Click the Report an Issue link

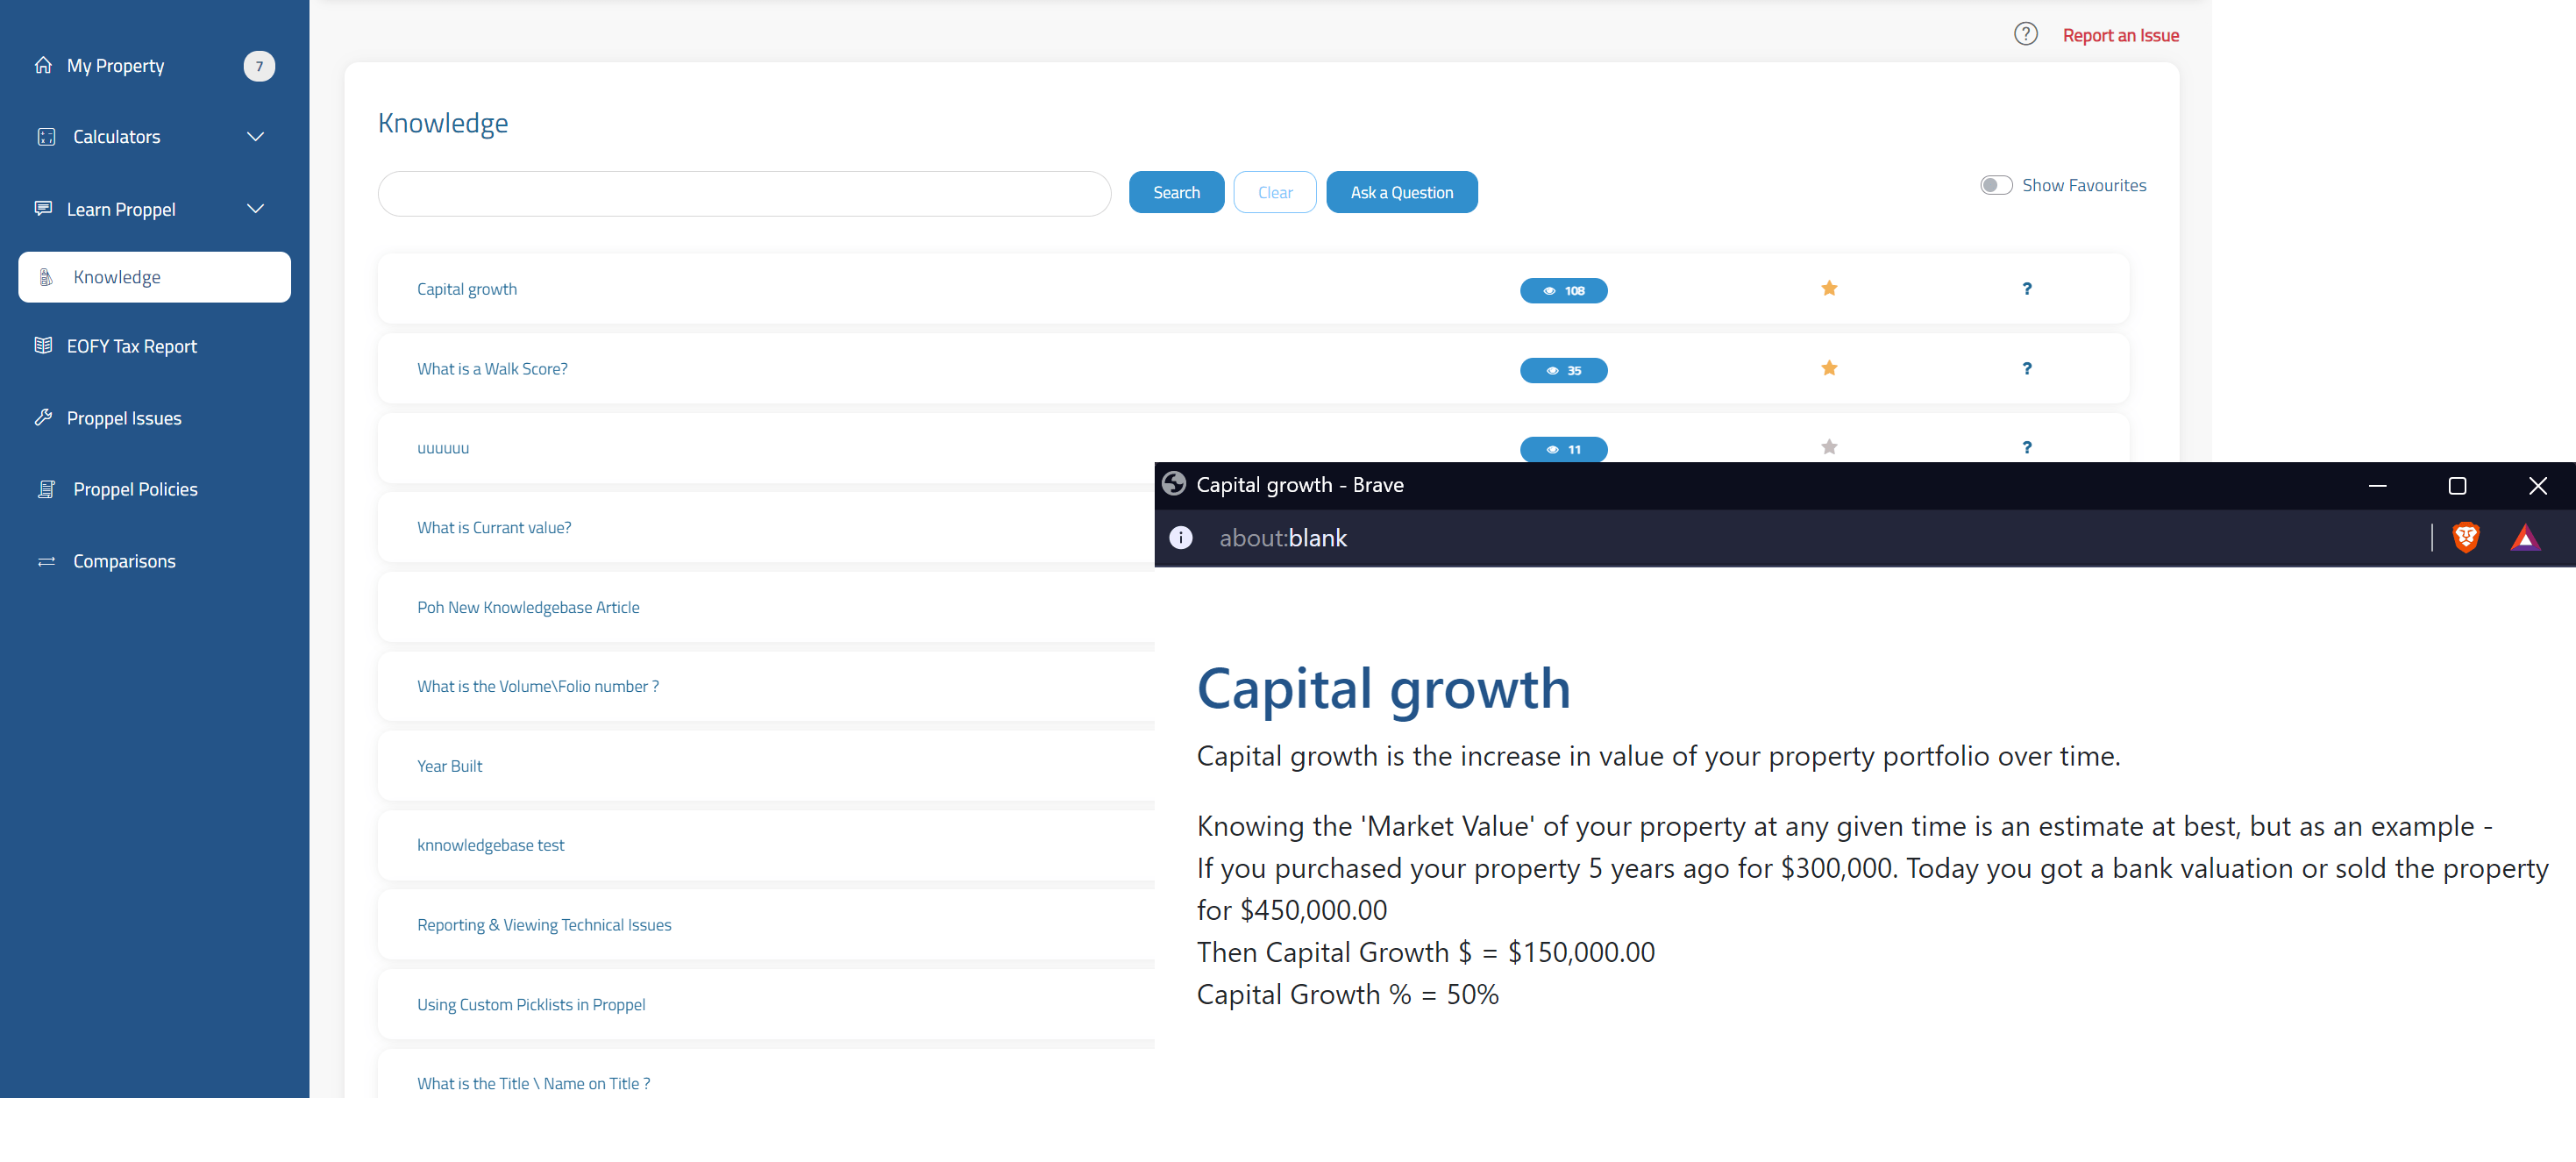click(x=2120, y=35)
